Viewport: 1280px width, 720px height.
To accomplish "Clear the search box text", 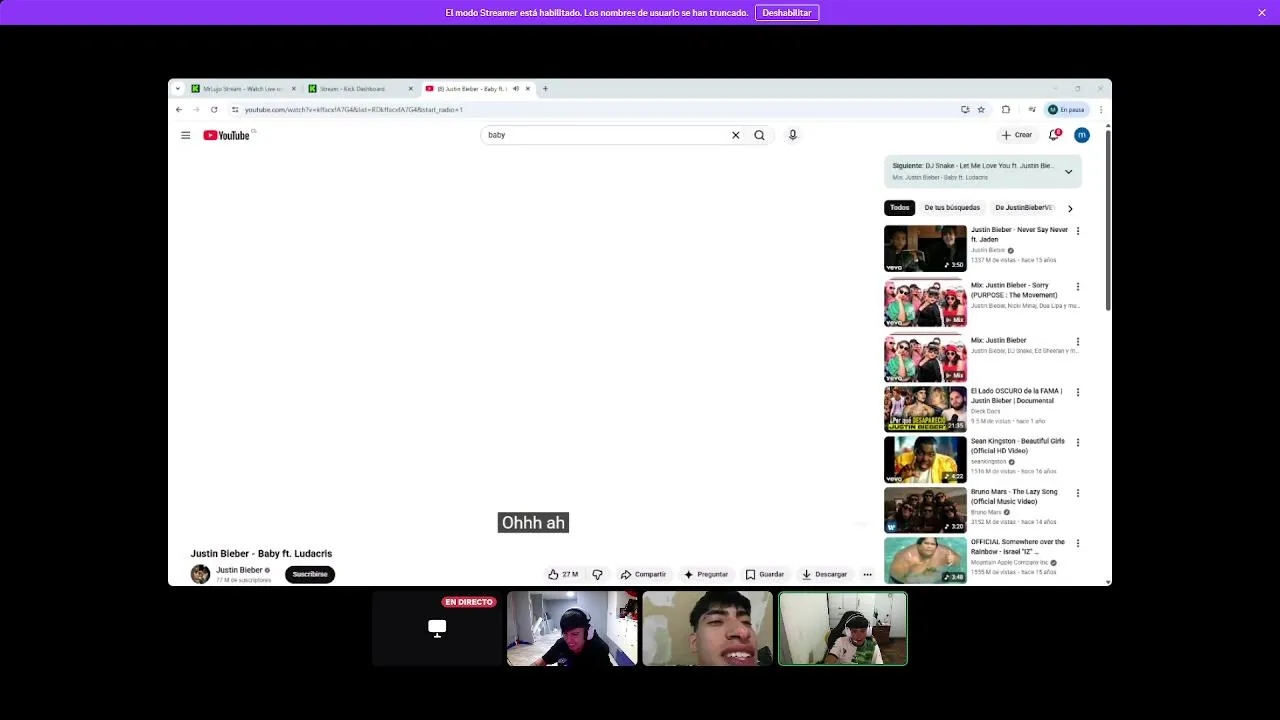I will [735, 135].
